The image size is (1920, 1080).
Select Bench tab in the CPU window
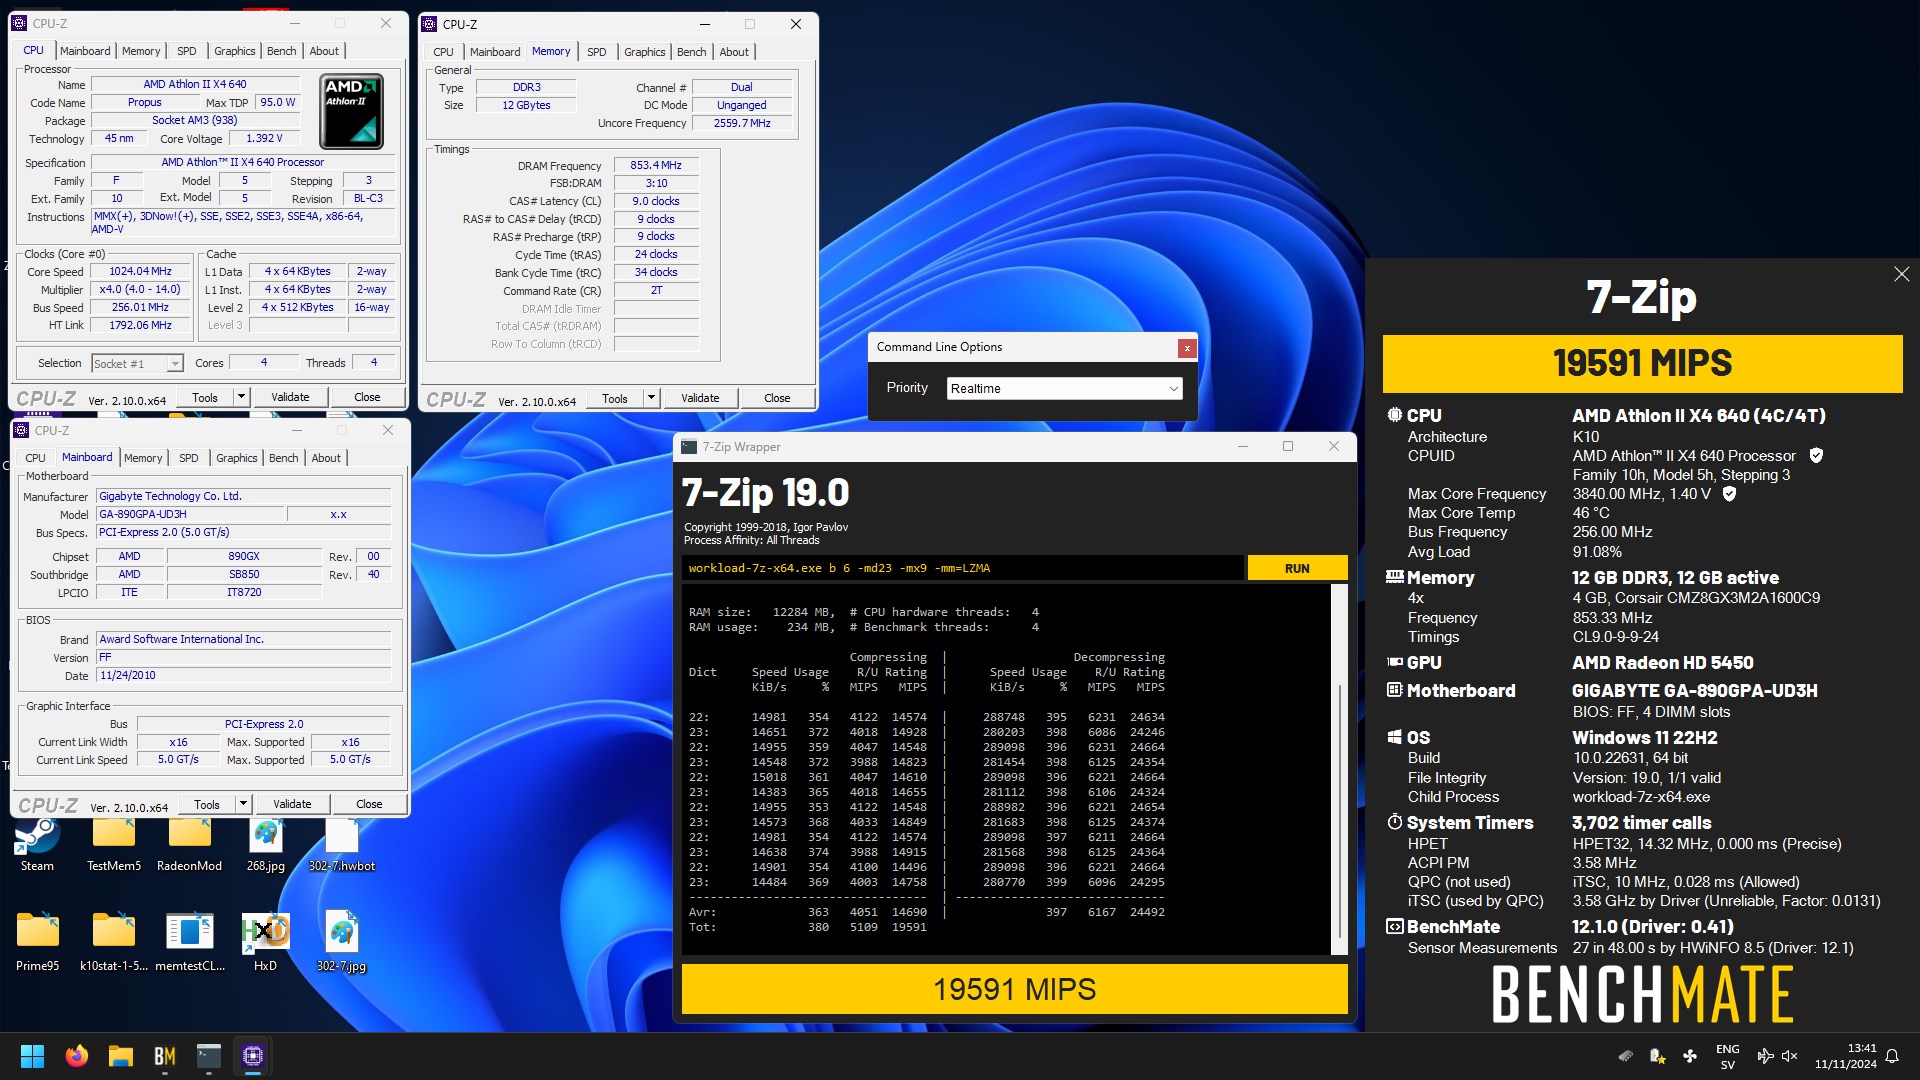(x=282, y=51)
